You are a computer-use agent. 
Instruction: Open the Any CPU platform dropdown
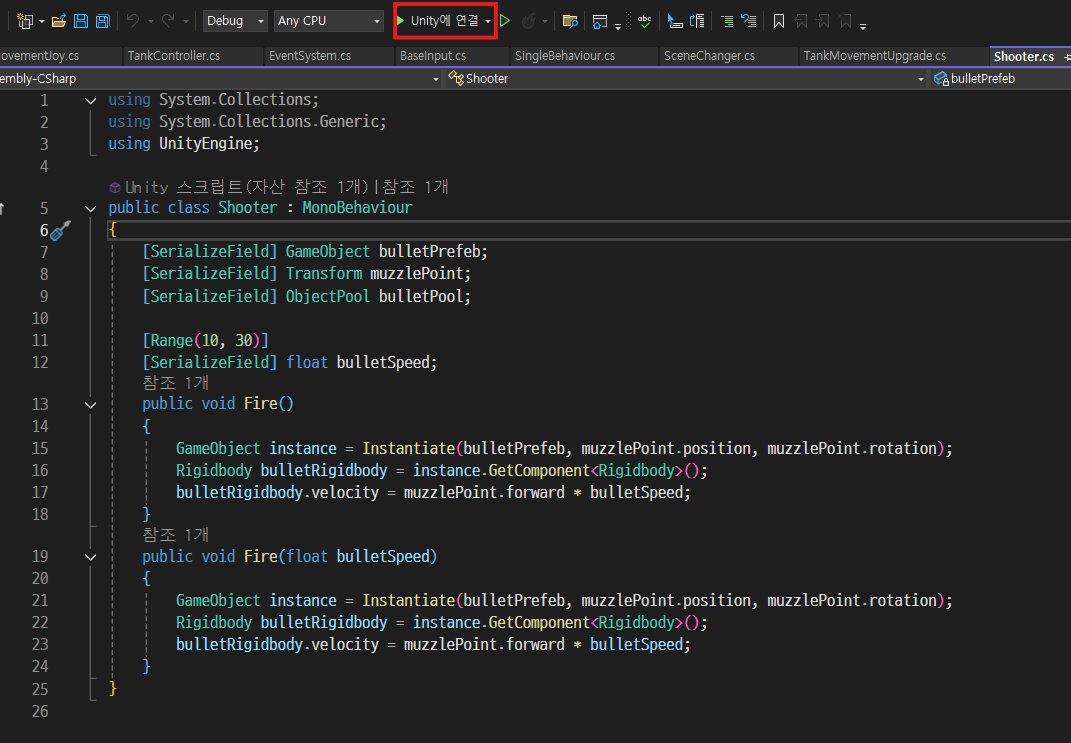329,21
